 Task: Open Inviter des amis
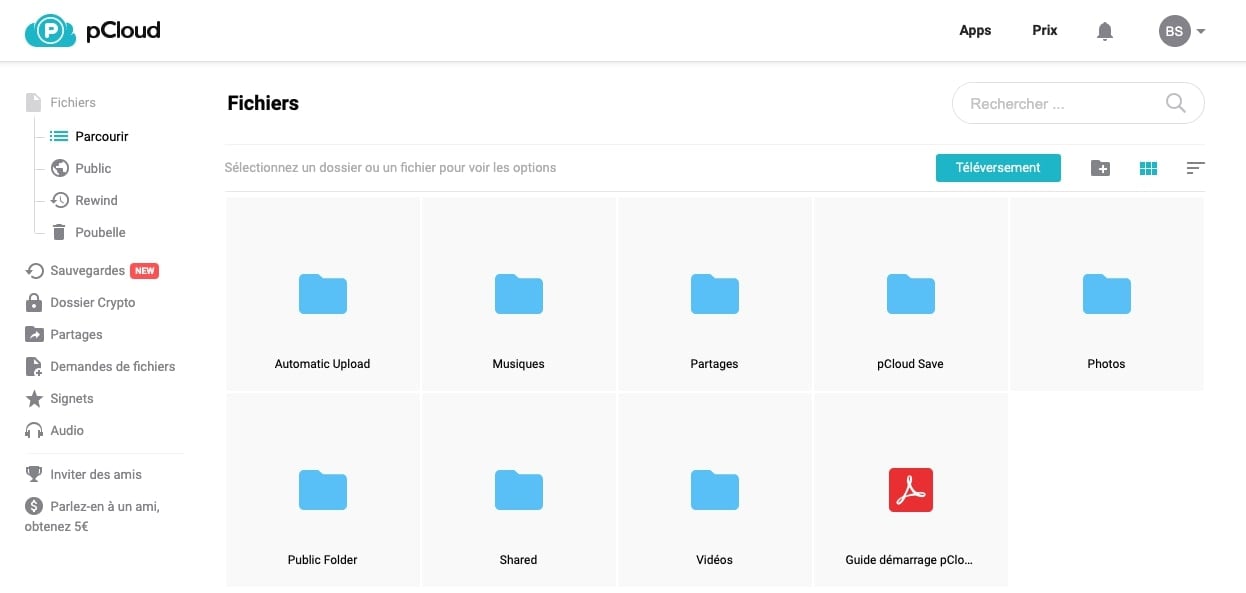tap(96, 474)
